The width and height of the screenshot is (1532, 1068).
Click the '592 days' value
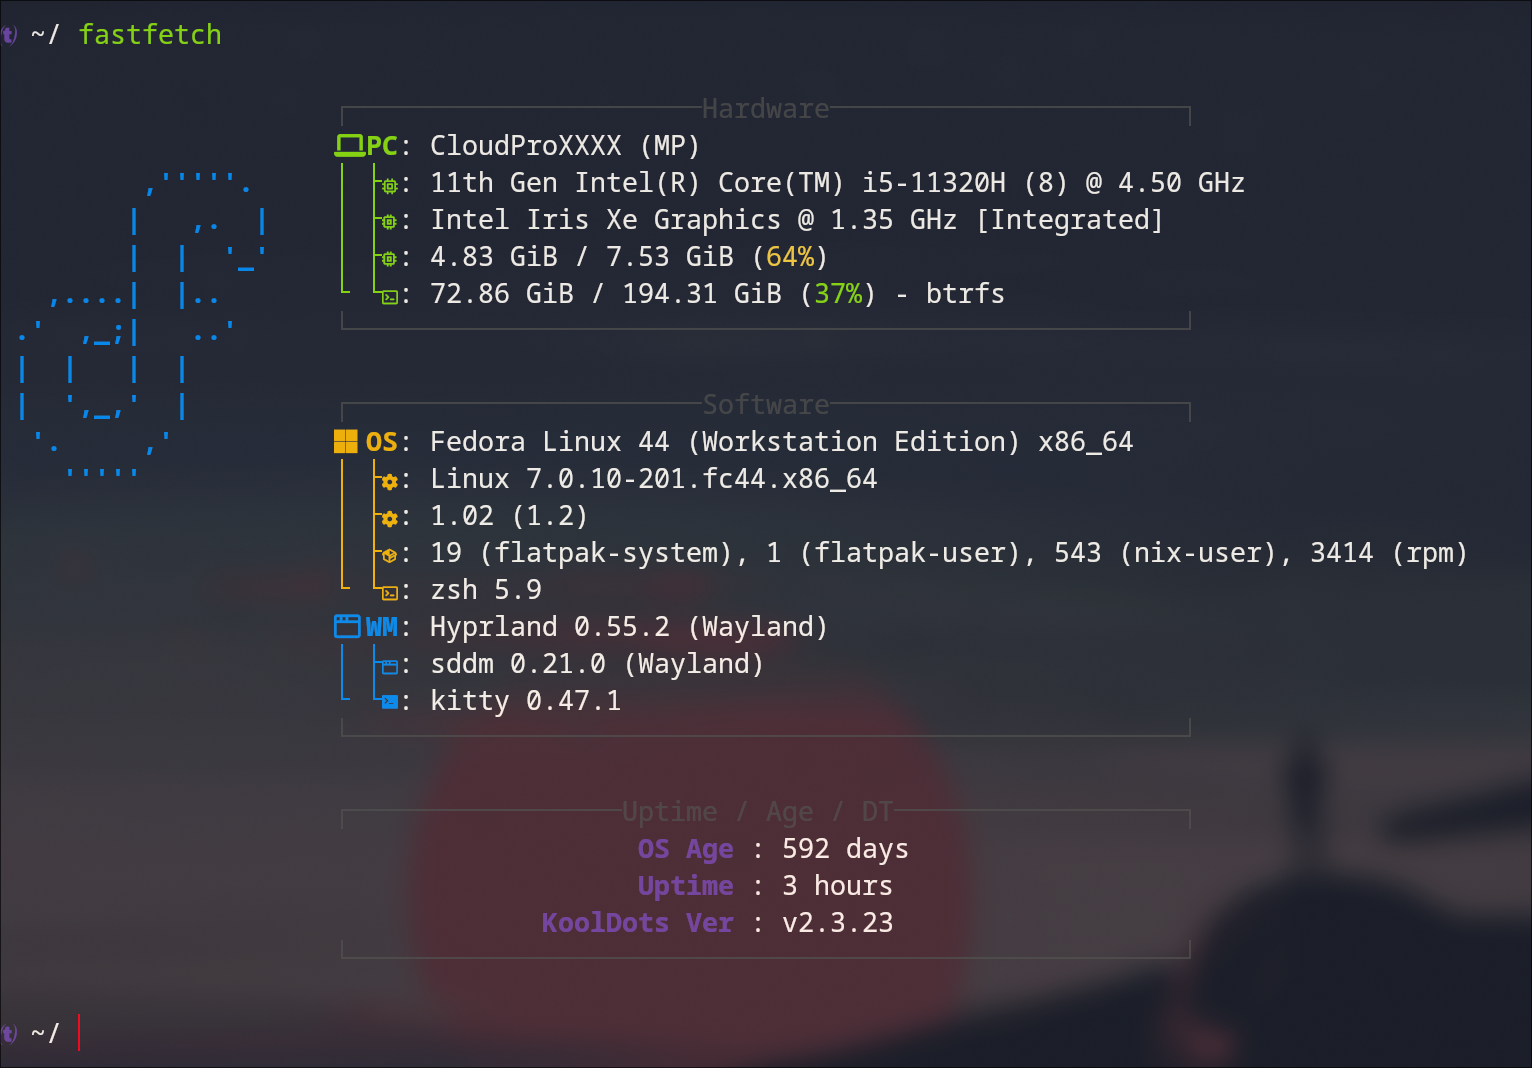coord(845,849)
